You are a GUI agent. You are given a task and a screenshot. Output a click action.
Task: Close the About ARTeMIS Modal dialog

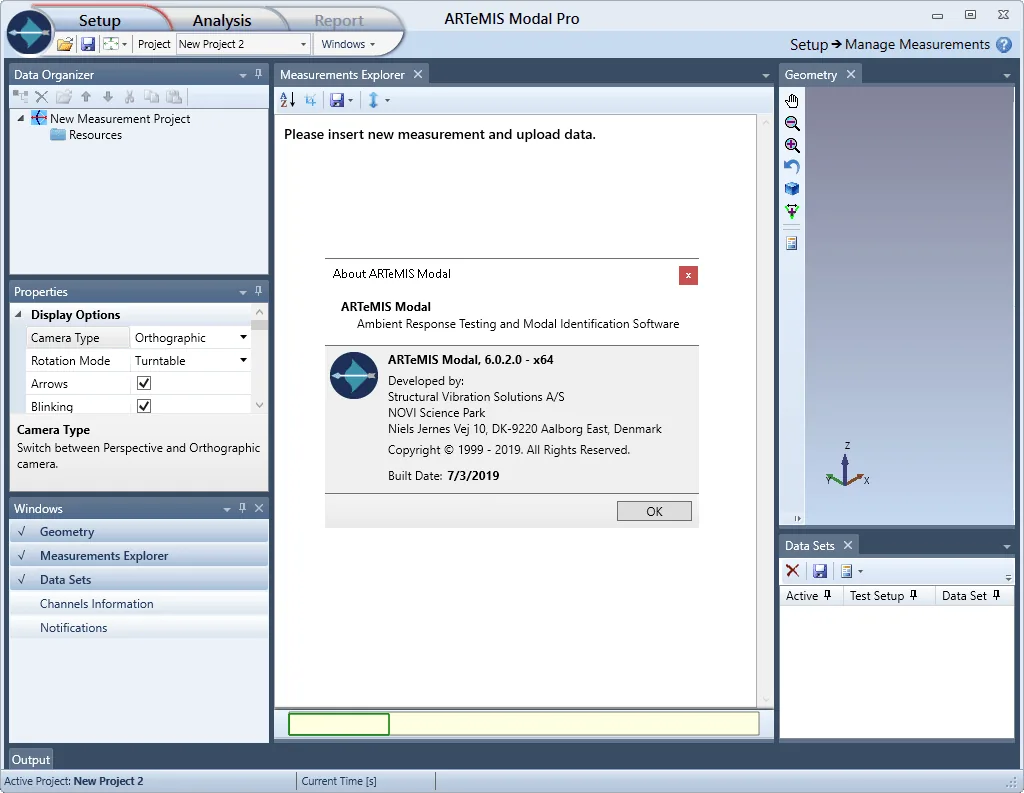688,276
